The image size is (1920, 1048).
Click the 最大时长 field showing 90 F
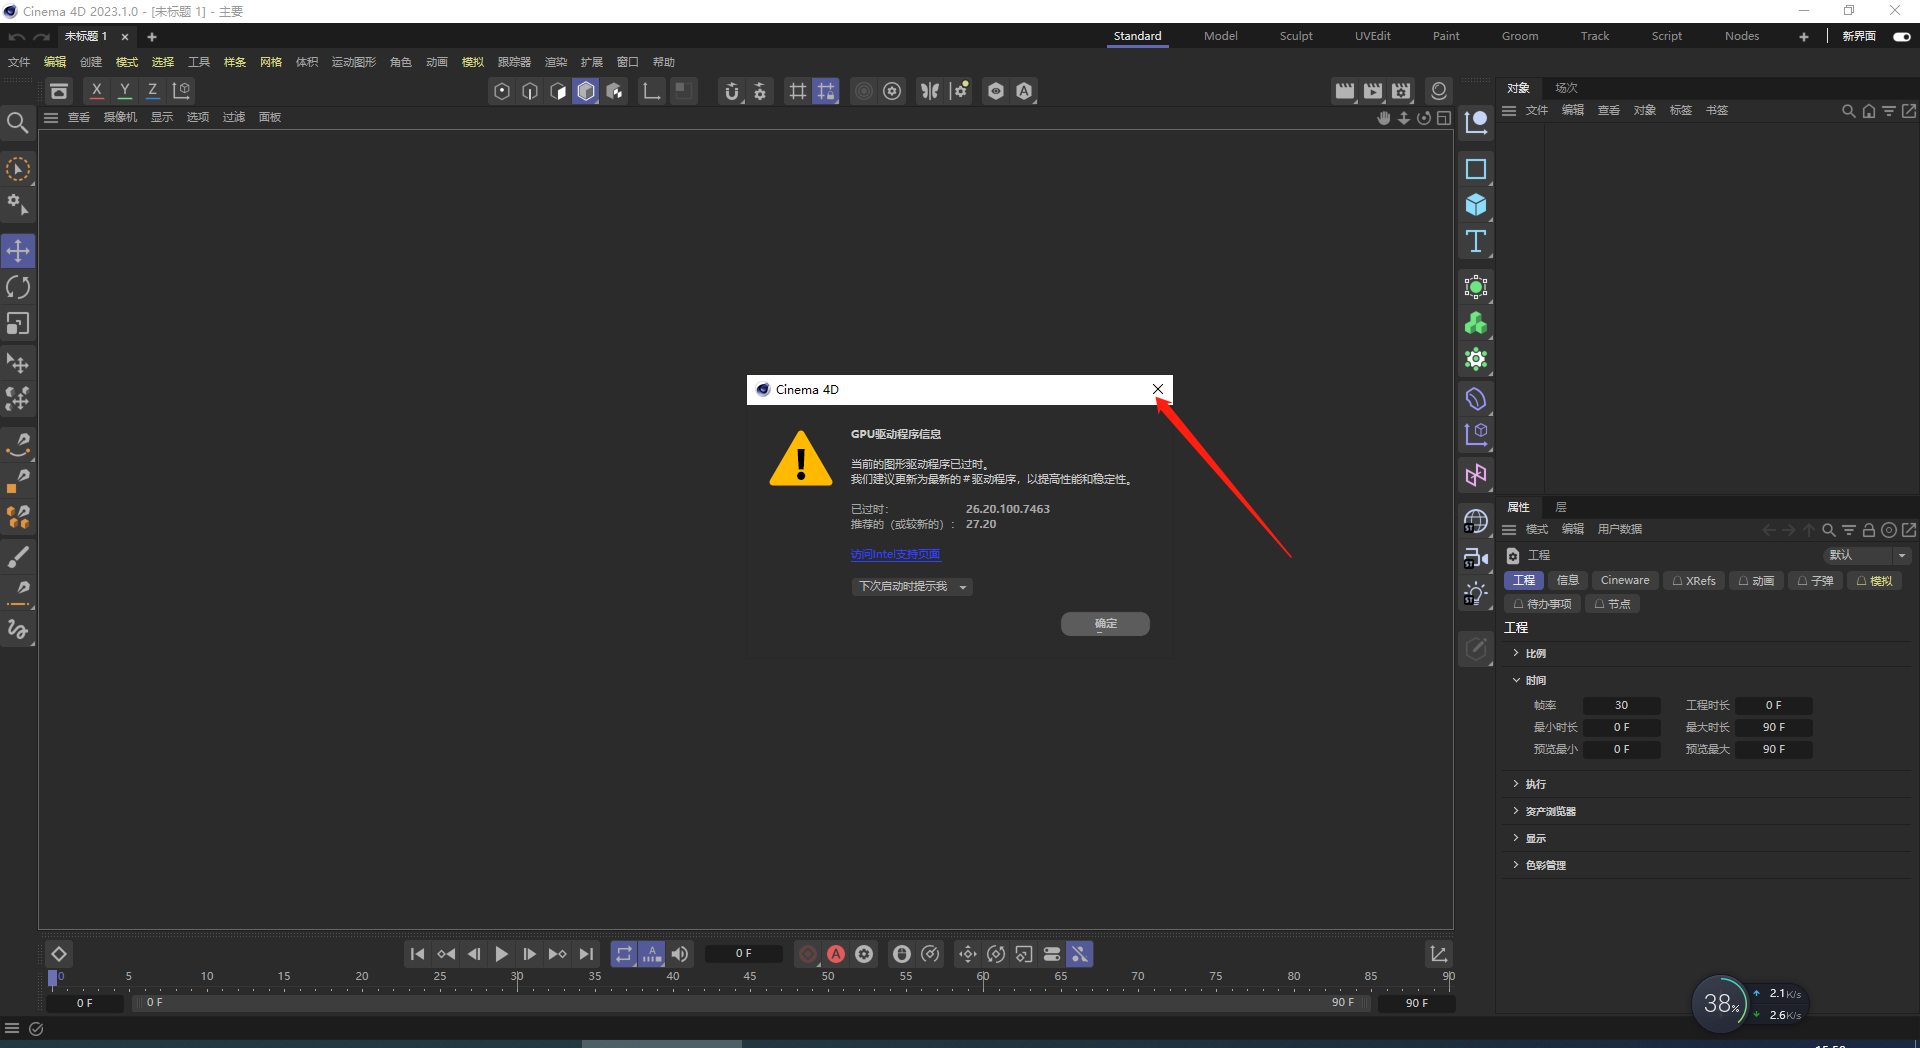(x=1773, y=727)
